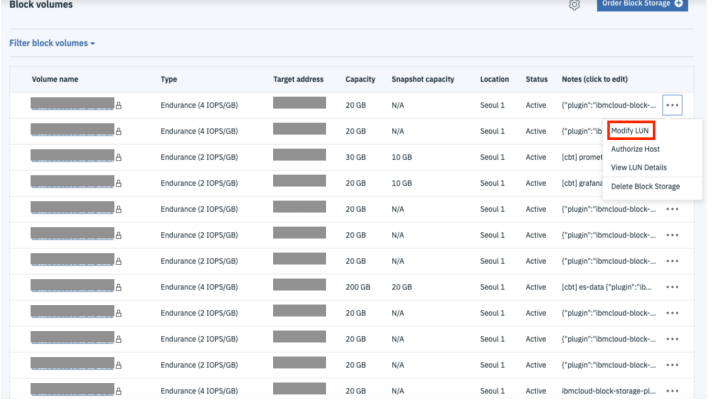This screenshot has width=717, height=405.
Task: Sort by the Status column header
Action: 536,79
